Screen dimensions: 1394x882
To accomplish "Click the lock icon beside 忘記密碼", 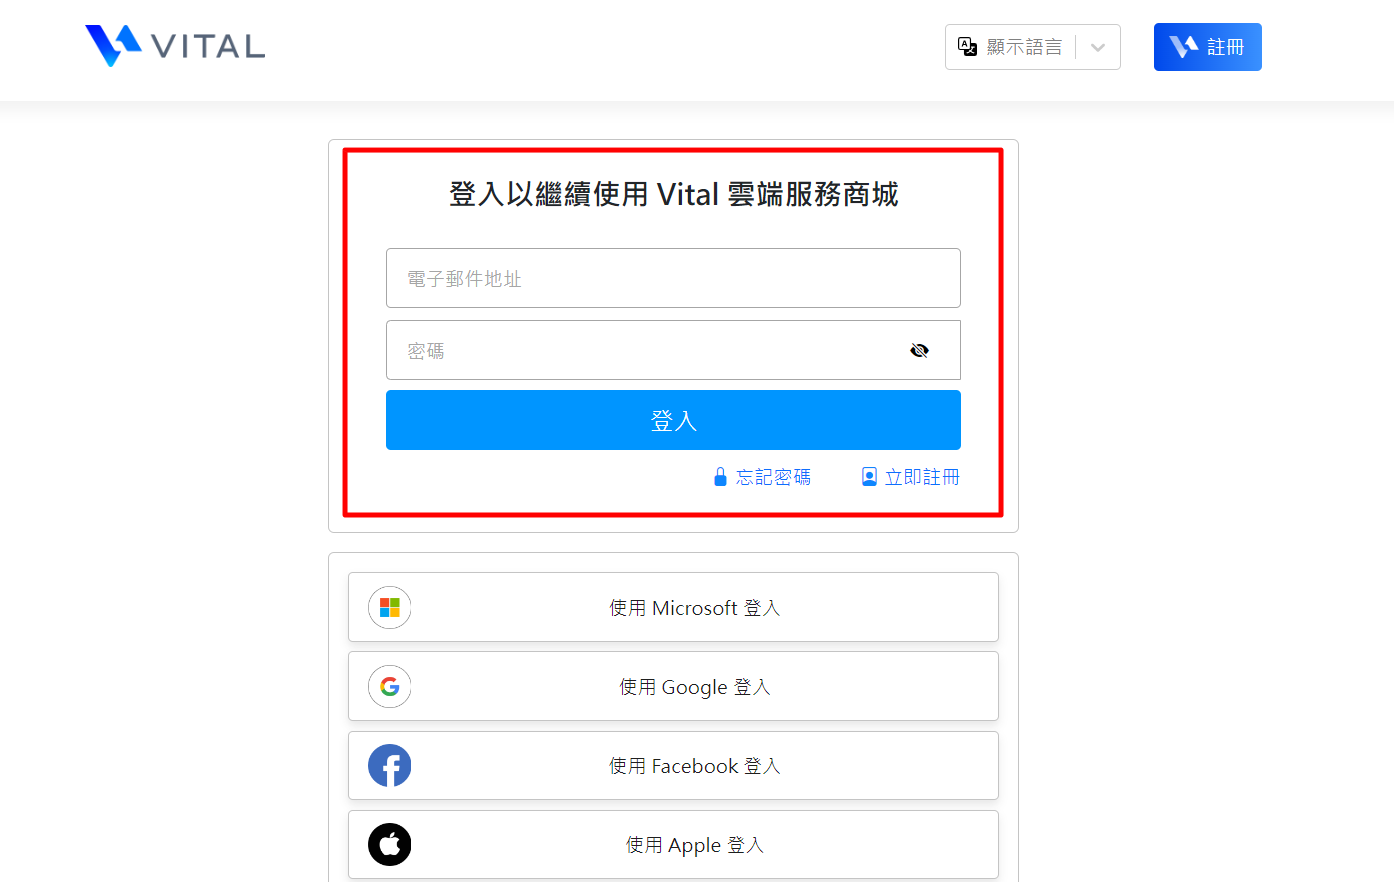I will tap(720, 477).
